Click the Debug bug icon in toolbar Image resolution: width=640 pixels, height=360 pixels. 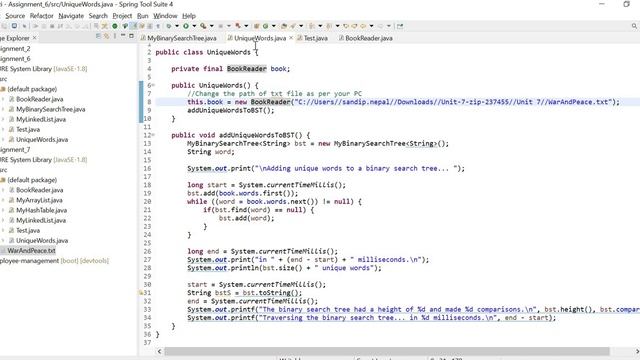point(169,26)
